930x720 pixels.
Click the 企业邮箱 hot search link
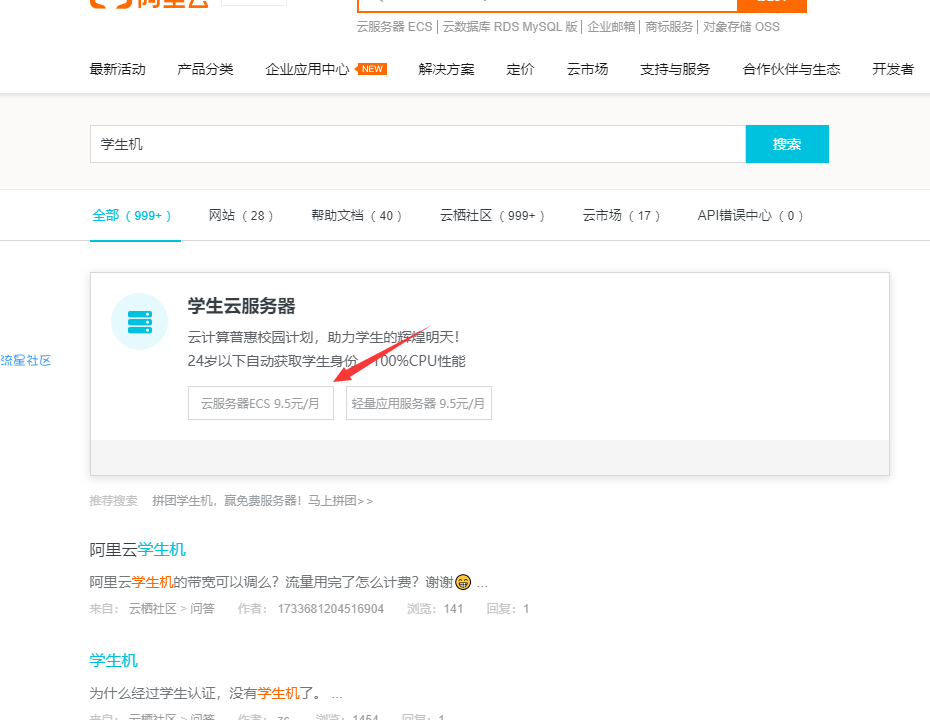click(611, 27)
